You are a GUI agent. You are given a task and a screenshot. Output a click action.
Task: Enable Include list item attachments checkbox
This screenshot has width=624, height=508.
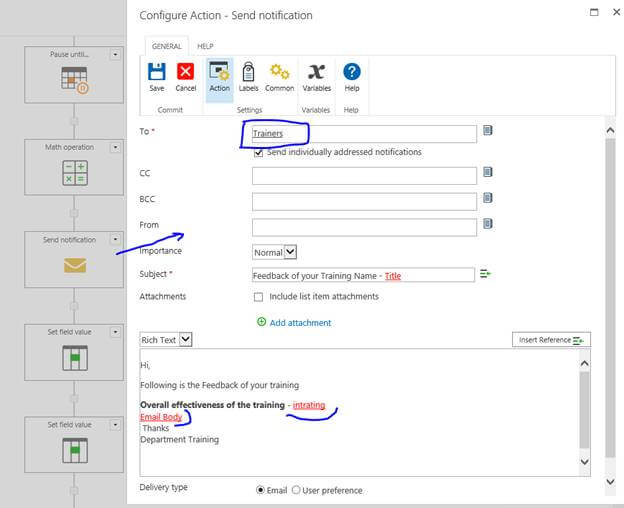point(258,297)
